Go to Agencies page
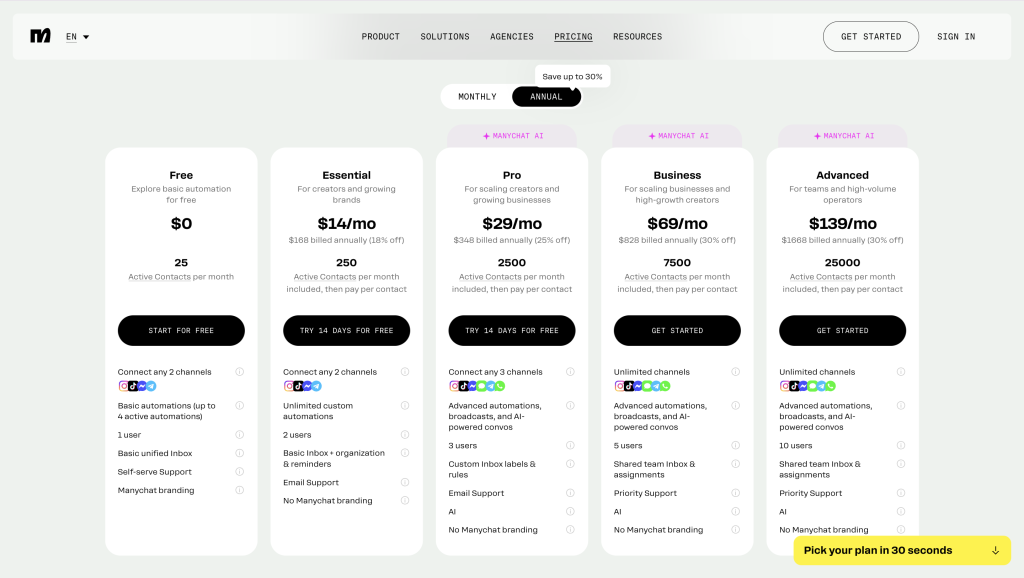This screenshot has width=1024, height=578. (511, 37)
